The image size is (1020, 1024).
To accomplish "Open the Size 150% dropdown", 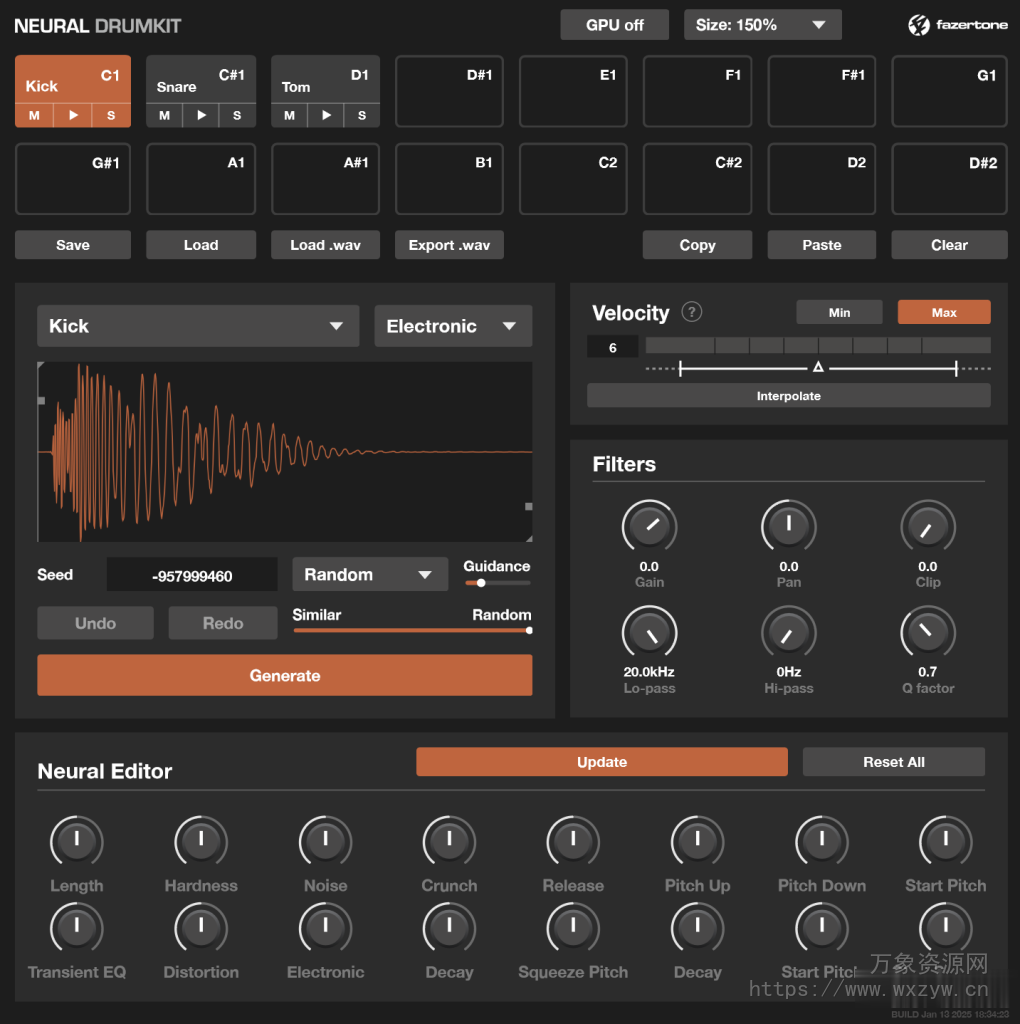I will tap(762, 24).
